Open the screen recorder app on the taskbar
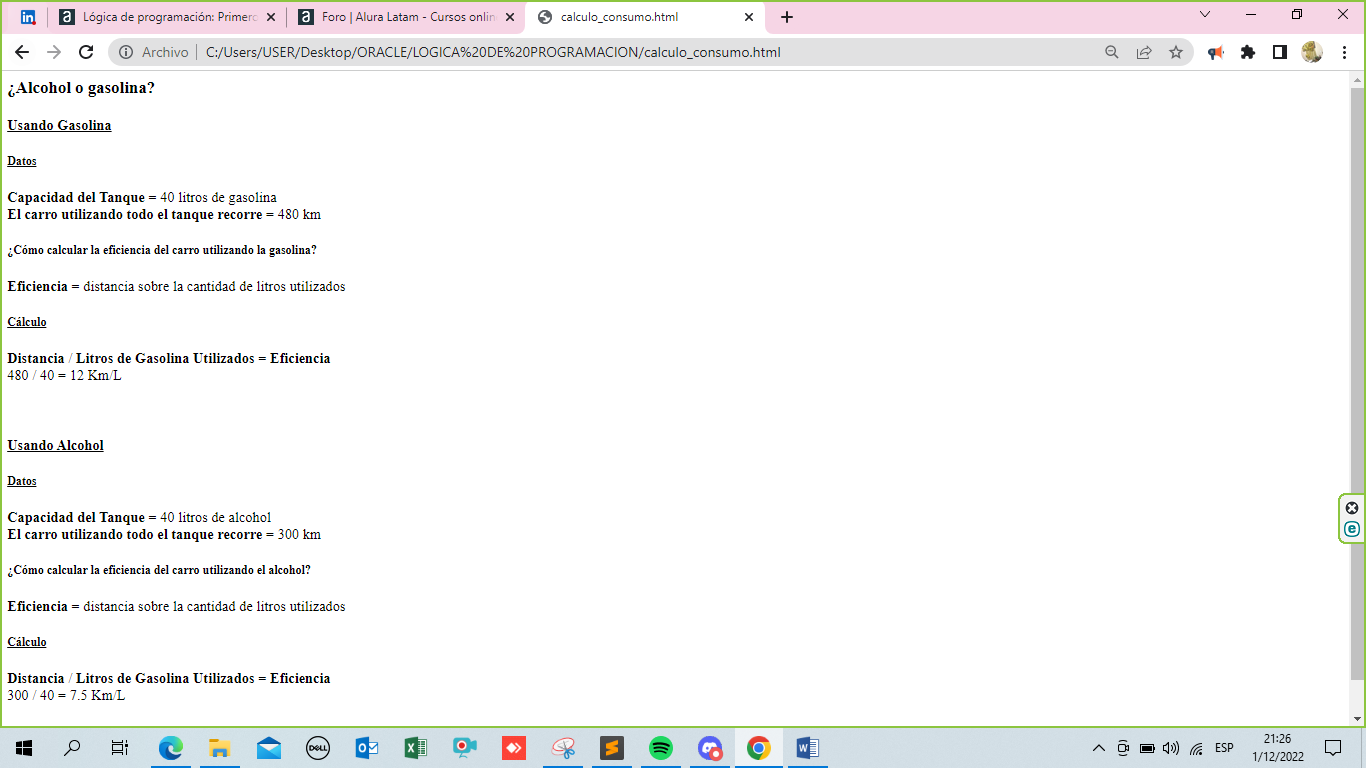Viewport: 1366px width, 768px height. coord(465,747)
